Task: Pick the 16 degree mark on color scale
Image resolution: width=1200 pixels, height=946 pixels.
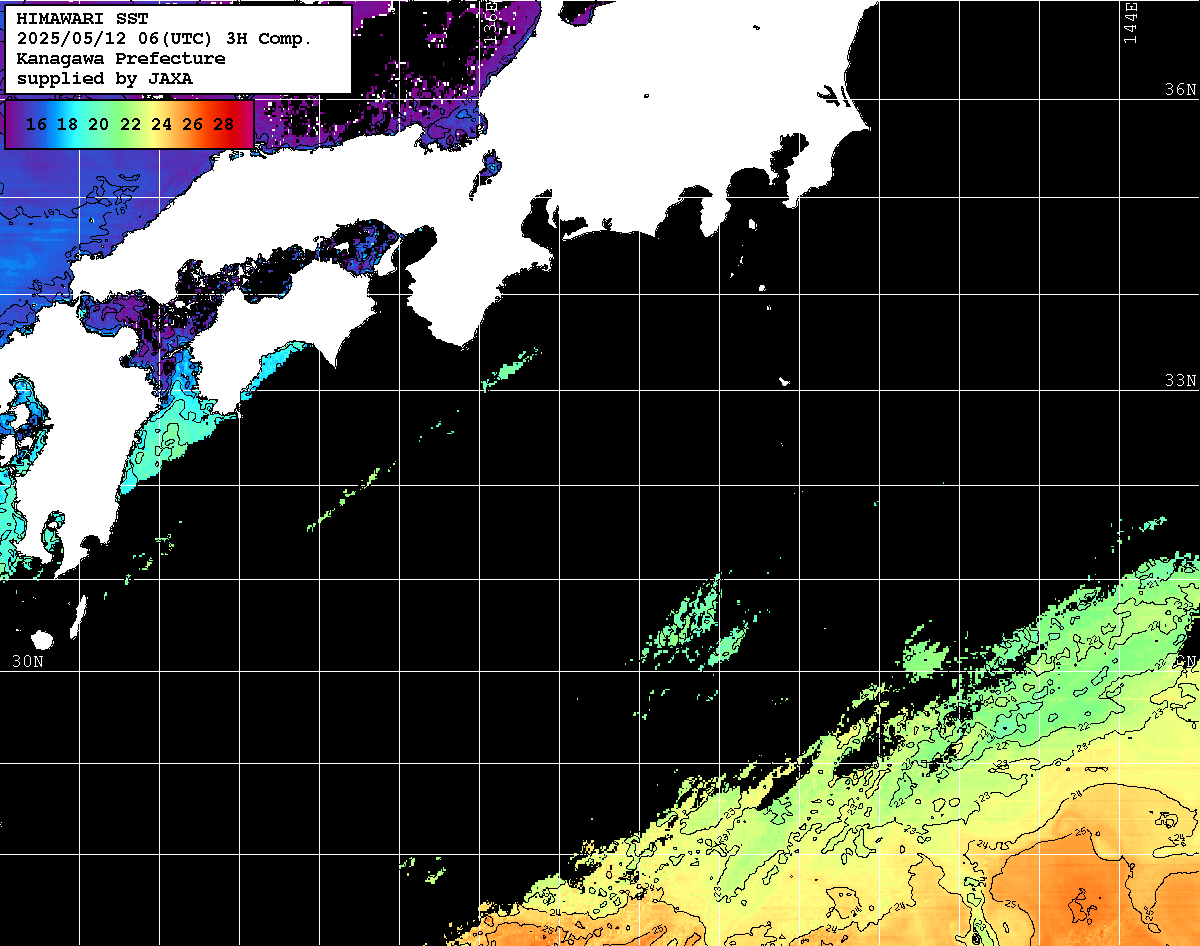Action: (x=36, y=124)
